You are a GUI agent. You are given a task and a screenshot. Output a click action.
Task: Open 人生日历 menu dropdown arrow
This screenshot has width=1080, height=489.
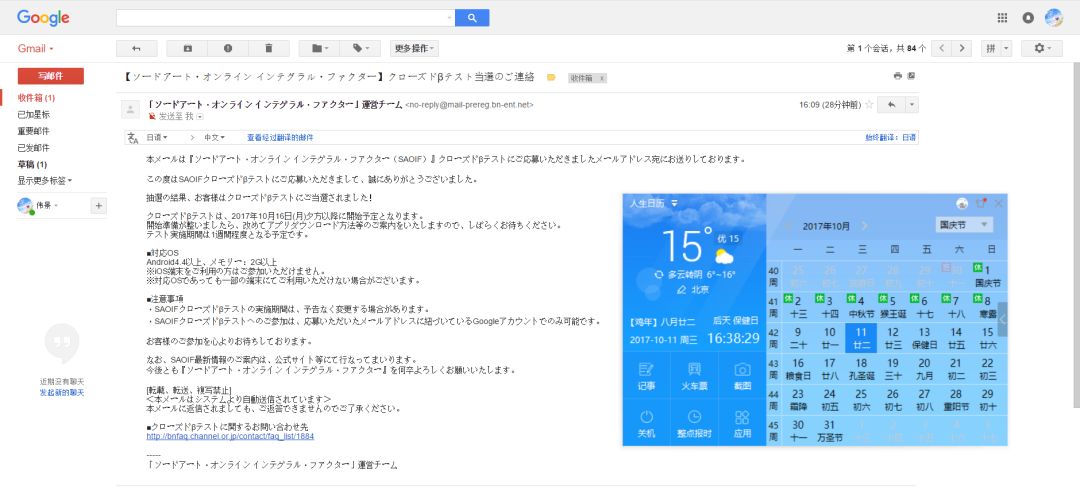674,203
